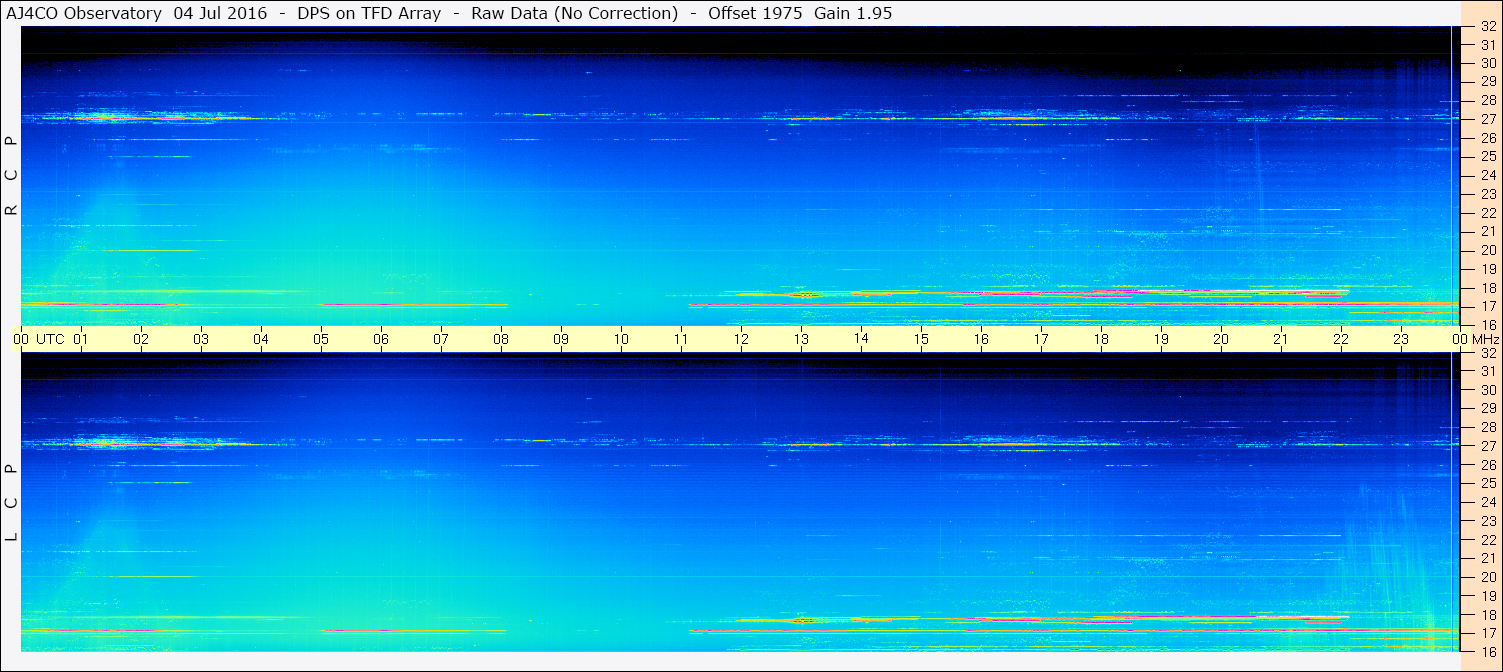
Task: Click the 09 hour marker on UTC axis
Action: click(561, 339)
